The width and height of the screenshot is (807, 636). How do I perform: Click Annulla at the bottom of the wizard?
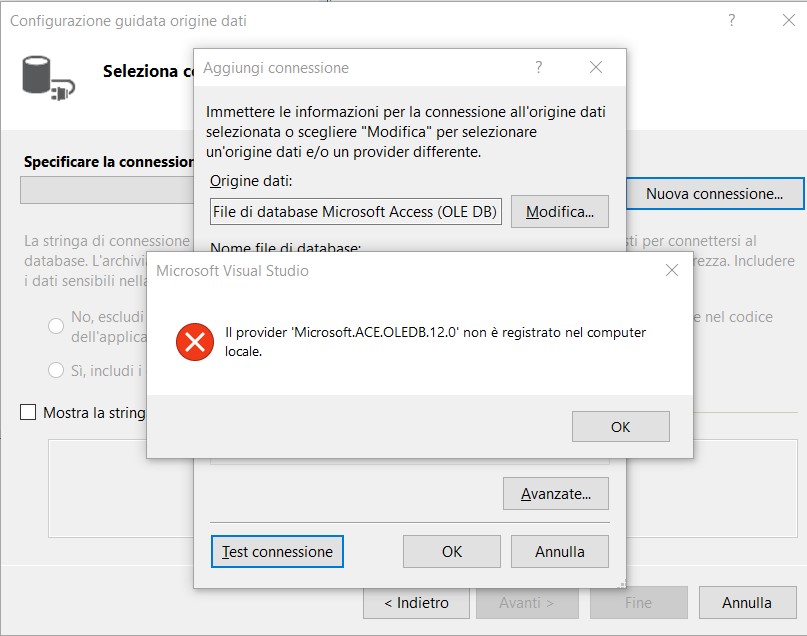[x=747, y=603]
